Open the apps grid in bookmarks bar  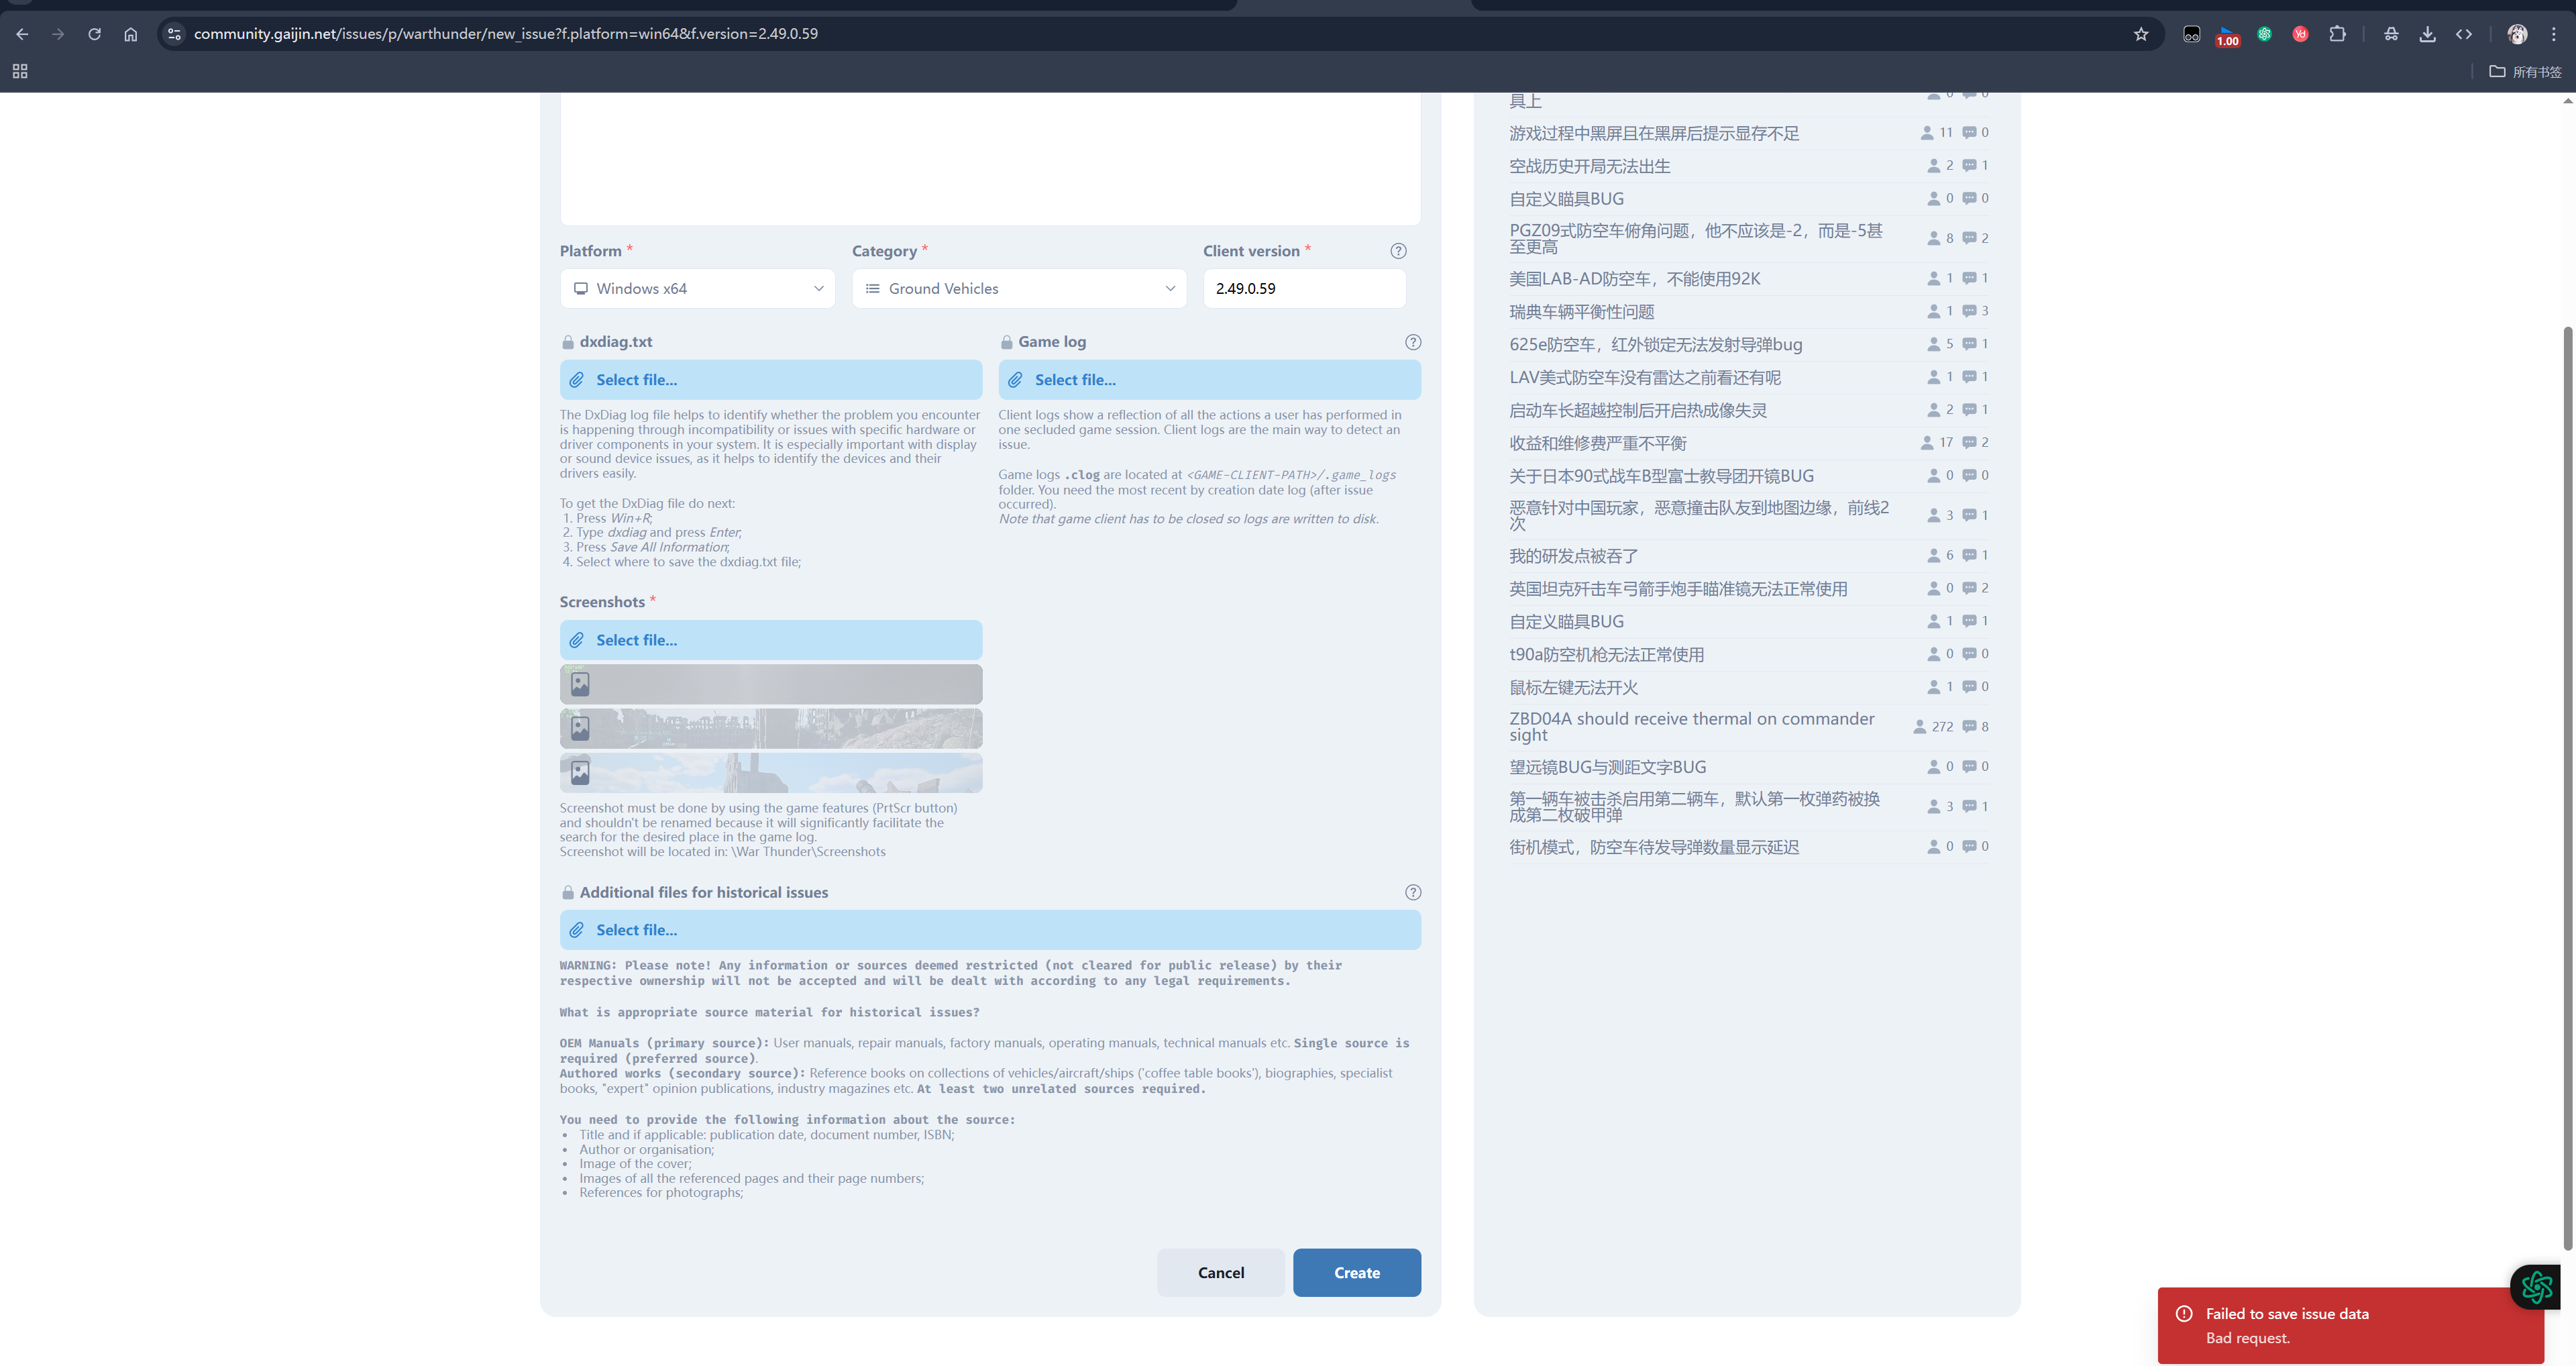pyautogui.click(x=20, y=71)
